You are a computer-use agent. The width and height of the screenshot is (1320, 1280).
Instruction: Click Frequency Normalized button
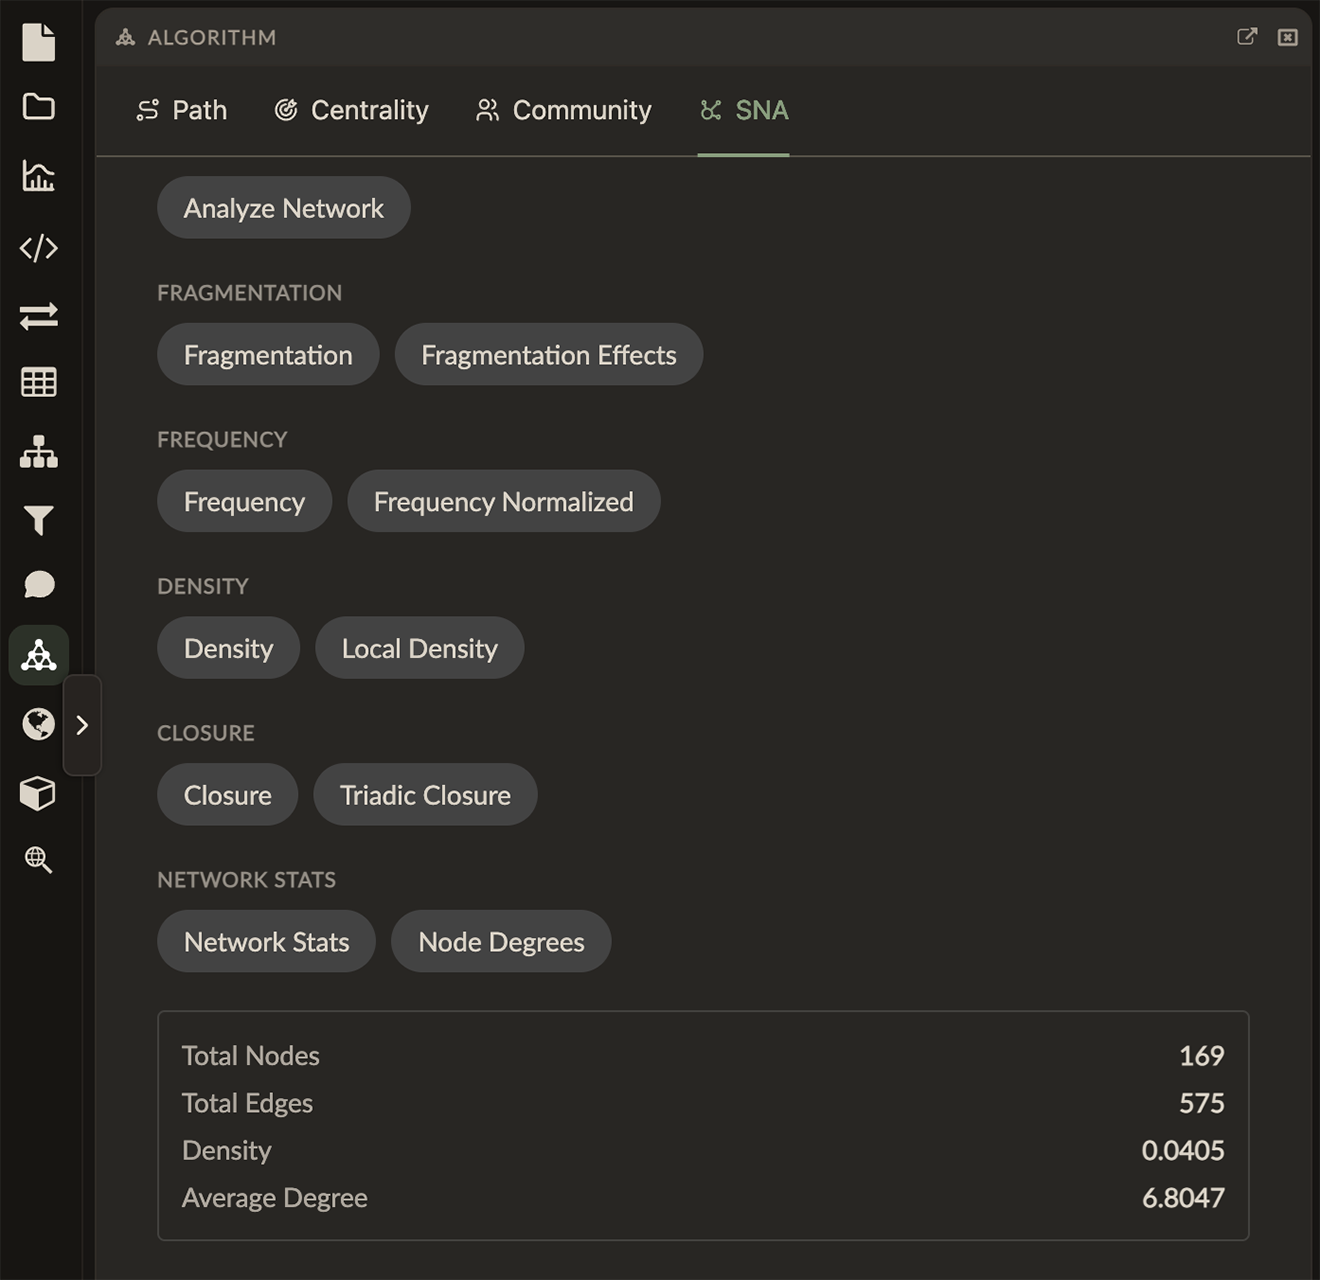[504, 502]
